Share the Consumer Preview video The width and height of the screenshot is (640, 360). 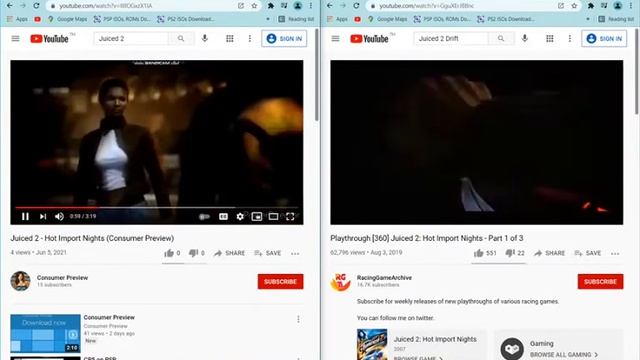pos(230,253)
